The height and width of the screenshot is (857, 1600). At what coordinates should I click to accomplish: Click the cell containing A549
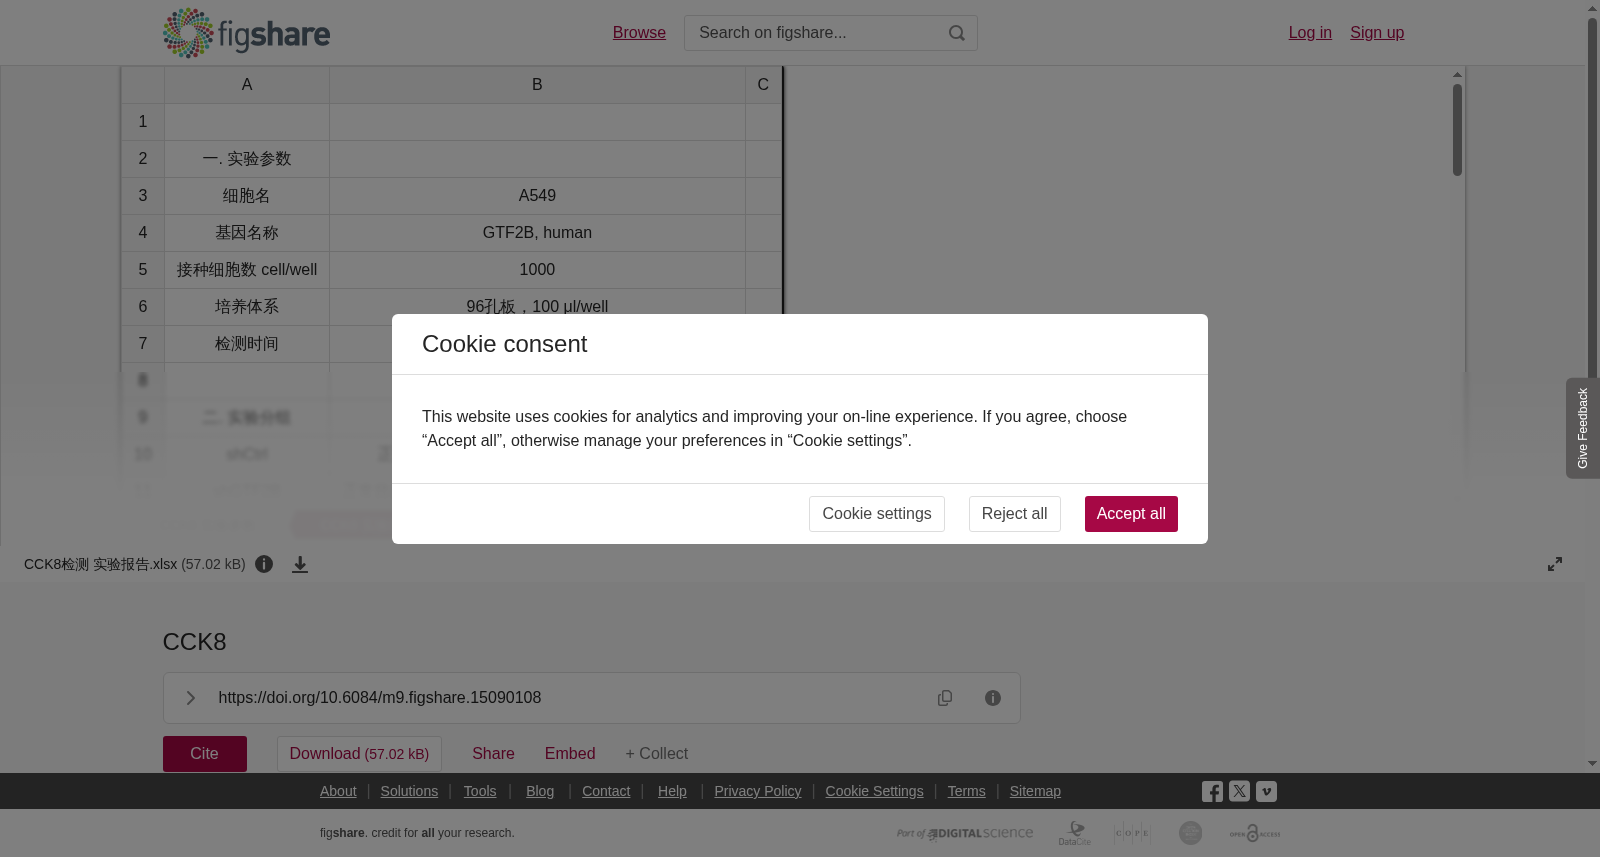(537, 196)
